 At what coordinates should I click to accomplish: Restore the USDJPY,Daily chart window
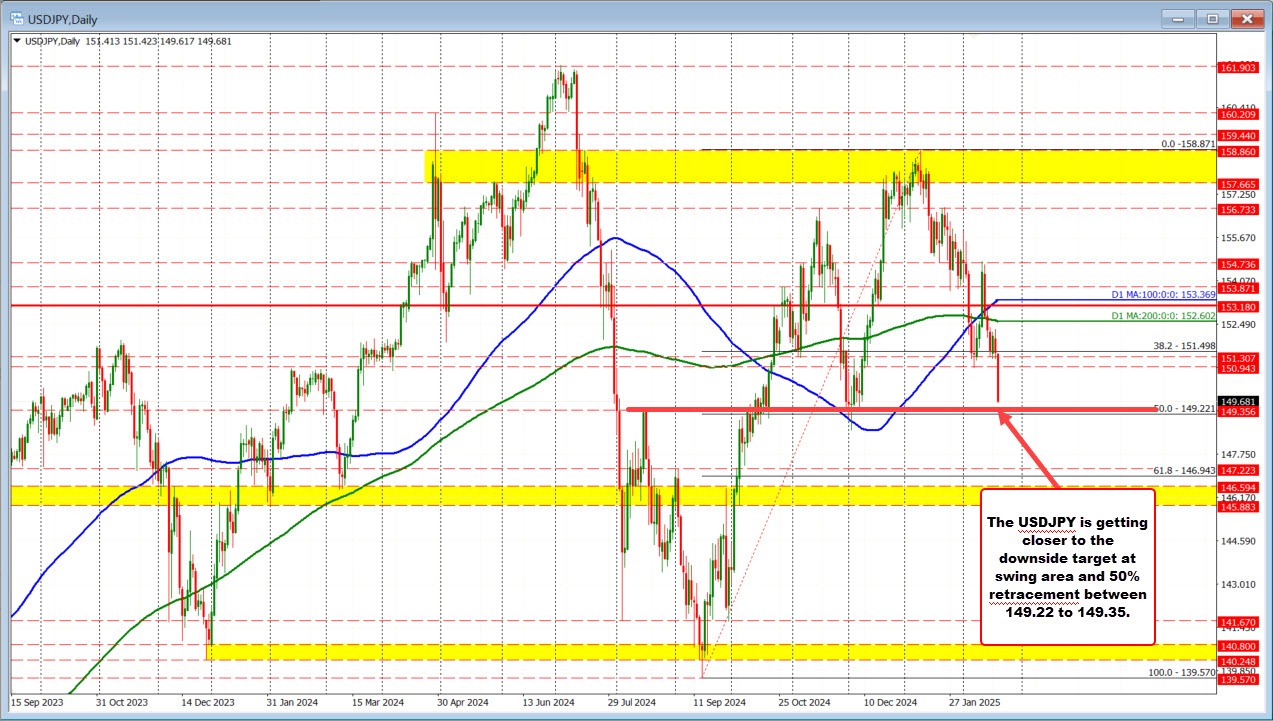[1210, 18]
